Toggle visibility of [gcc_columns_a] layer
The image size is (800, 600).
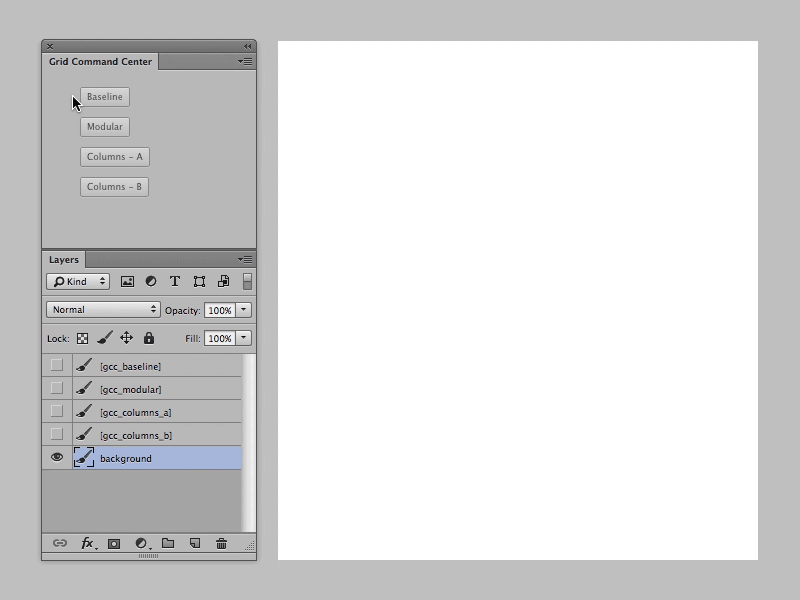click(x=56, y=411)
